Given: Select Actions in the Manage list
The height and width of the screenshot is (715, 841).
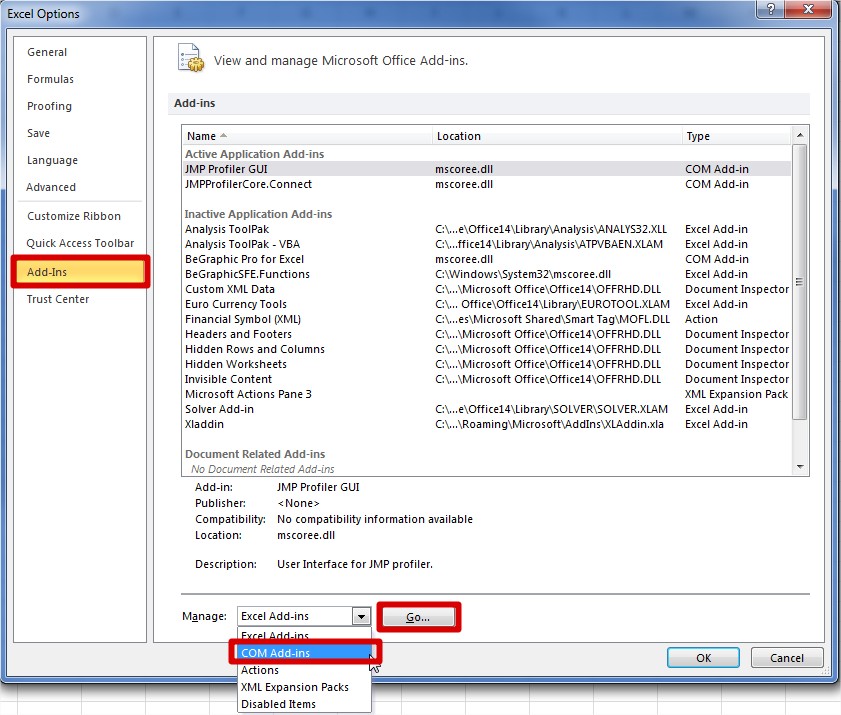Looking at the screenshot, I should 260,670.
